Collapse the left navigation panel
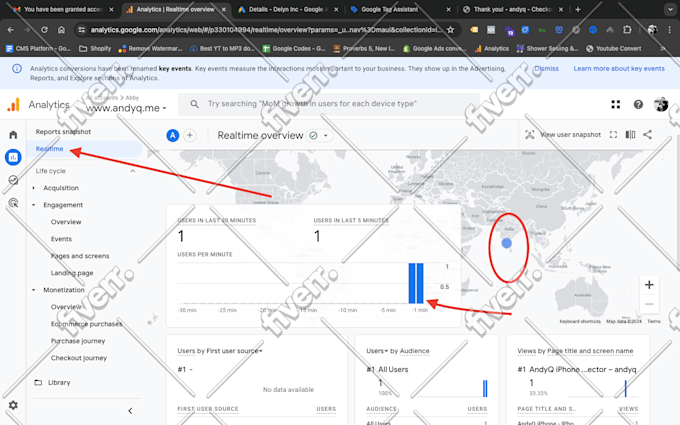The image size is (680, 425). pyautogui.click(x=130, y=411)
